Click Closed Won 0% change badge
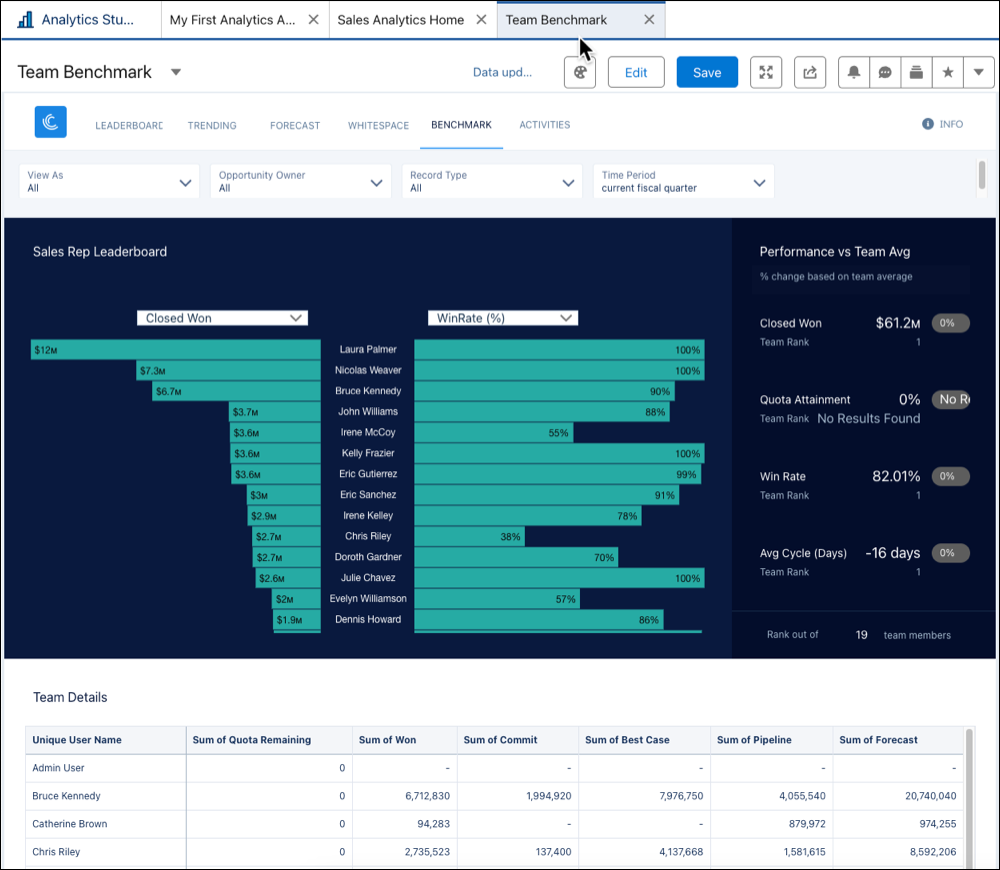Image resolution: width=1000 pixels, height=870 pixels. click(950, 323)
